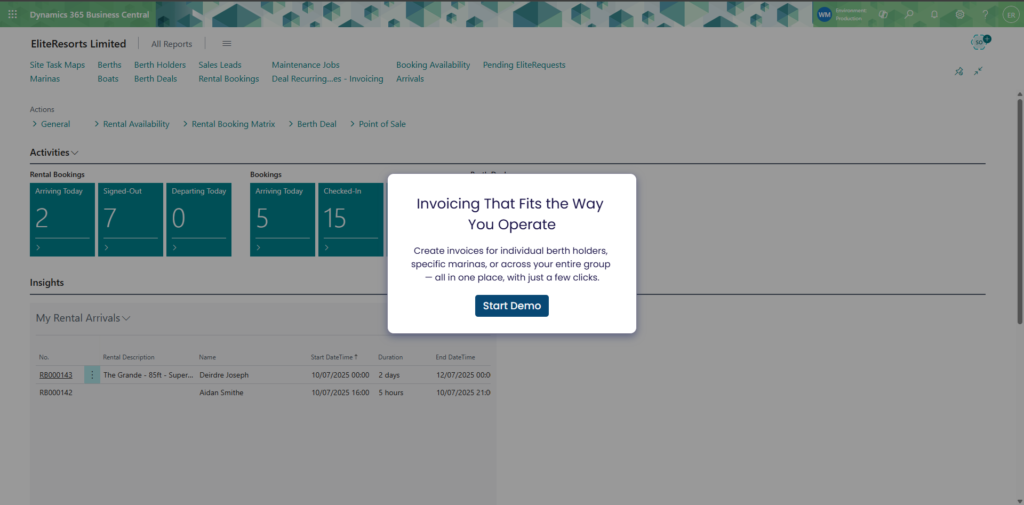Click the Insights section heading

point(47,283)
